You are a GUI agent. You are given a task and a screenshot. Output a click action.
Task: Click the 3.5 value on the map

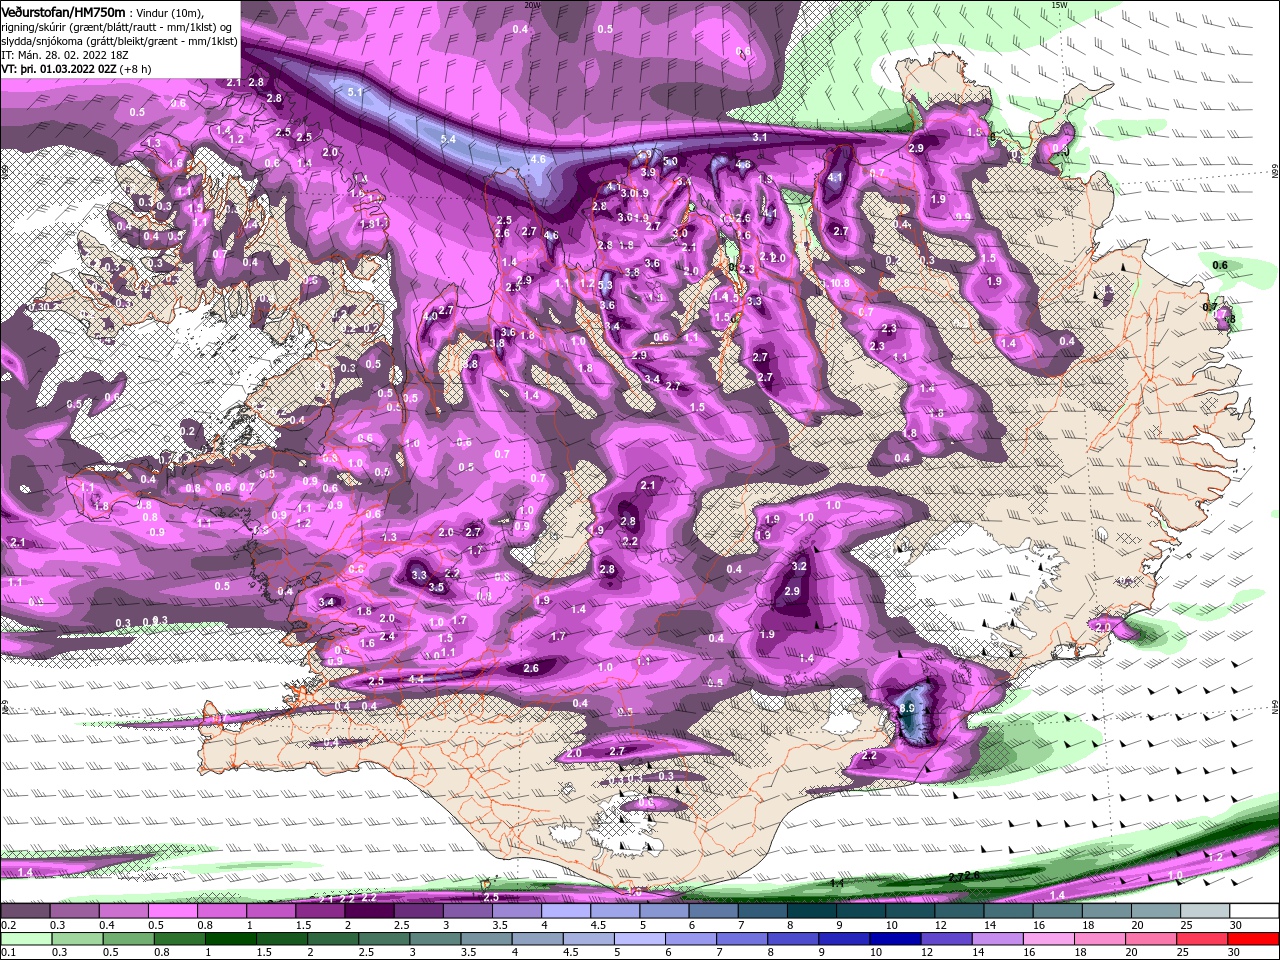tap(436, 587)
